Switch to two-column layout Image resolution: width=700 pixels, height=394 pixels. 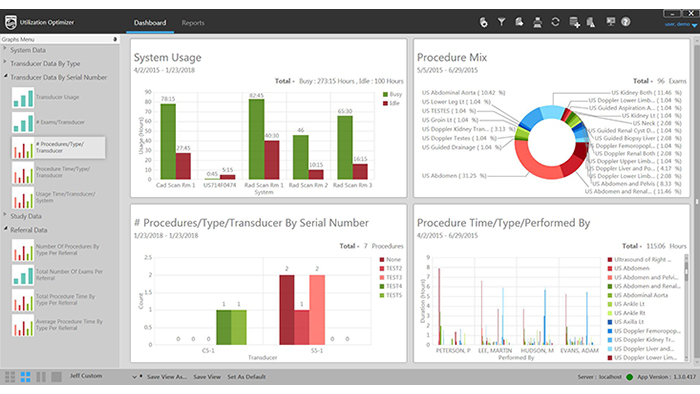coord(41,377)
